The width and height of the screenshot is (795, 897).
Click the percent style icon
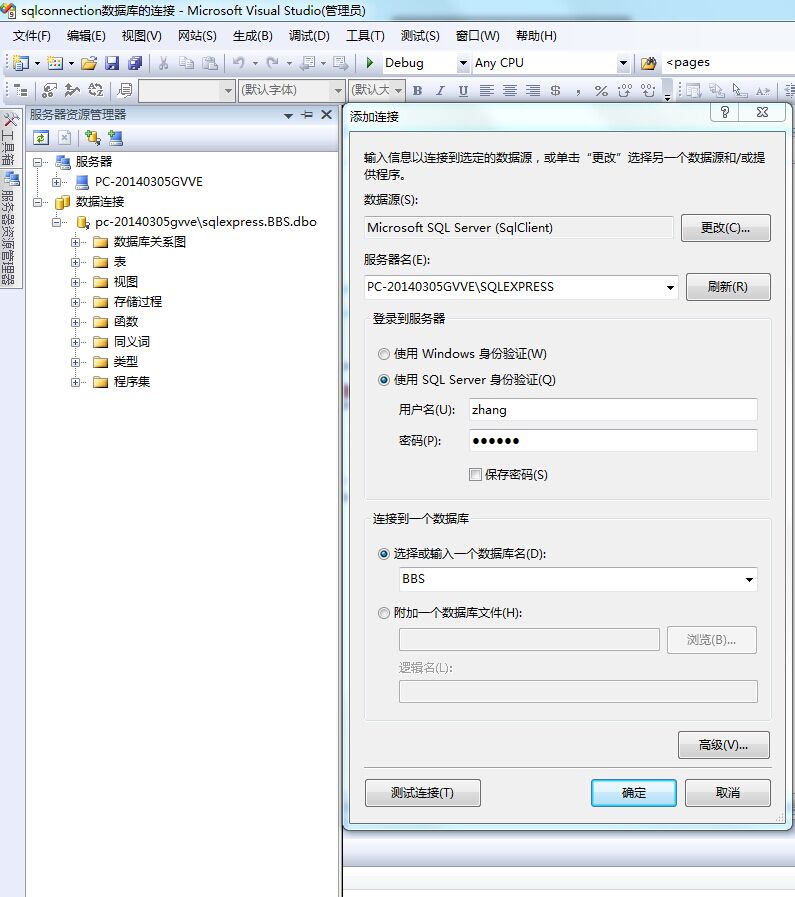(601, 90)
